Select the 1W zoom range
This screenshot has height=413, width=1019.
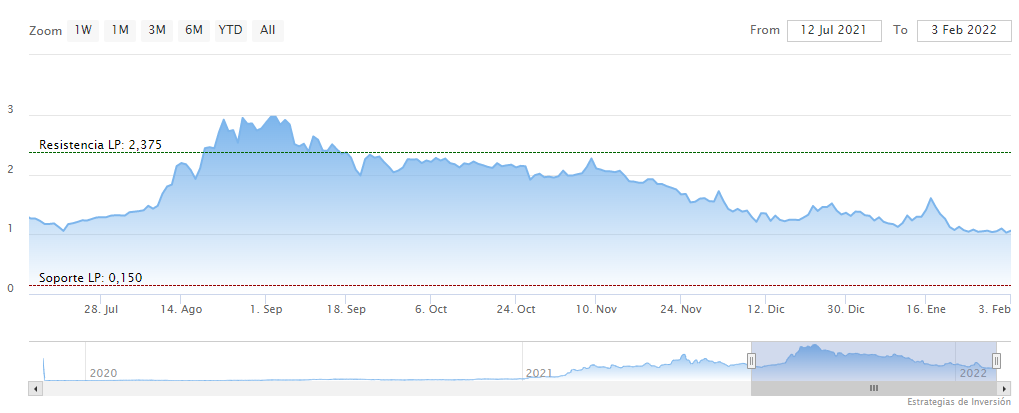click(x=84, y=30)
